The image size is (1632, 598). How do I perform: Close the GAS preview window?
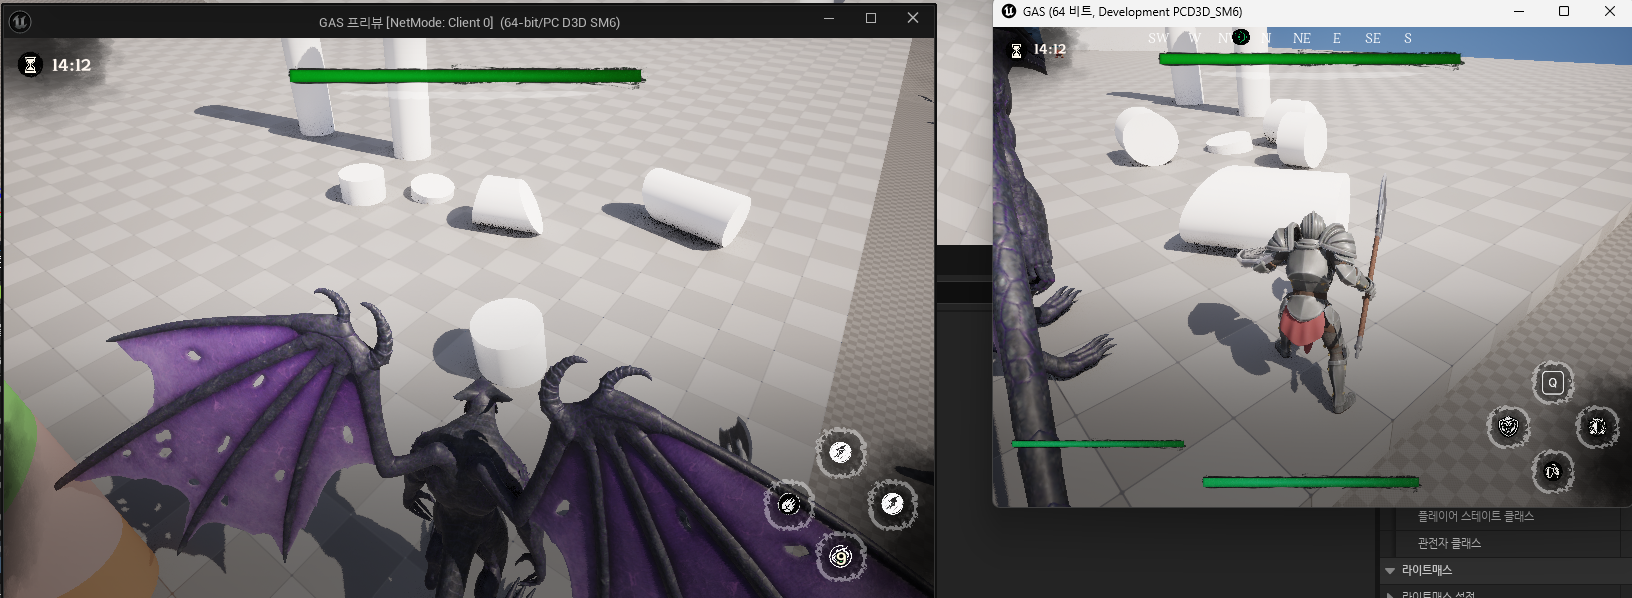click(913, 18)
